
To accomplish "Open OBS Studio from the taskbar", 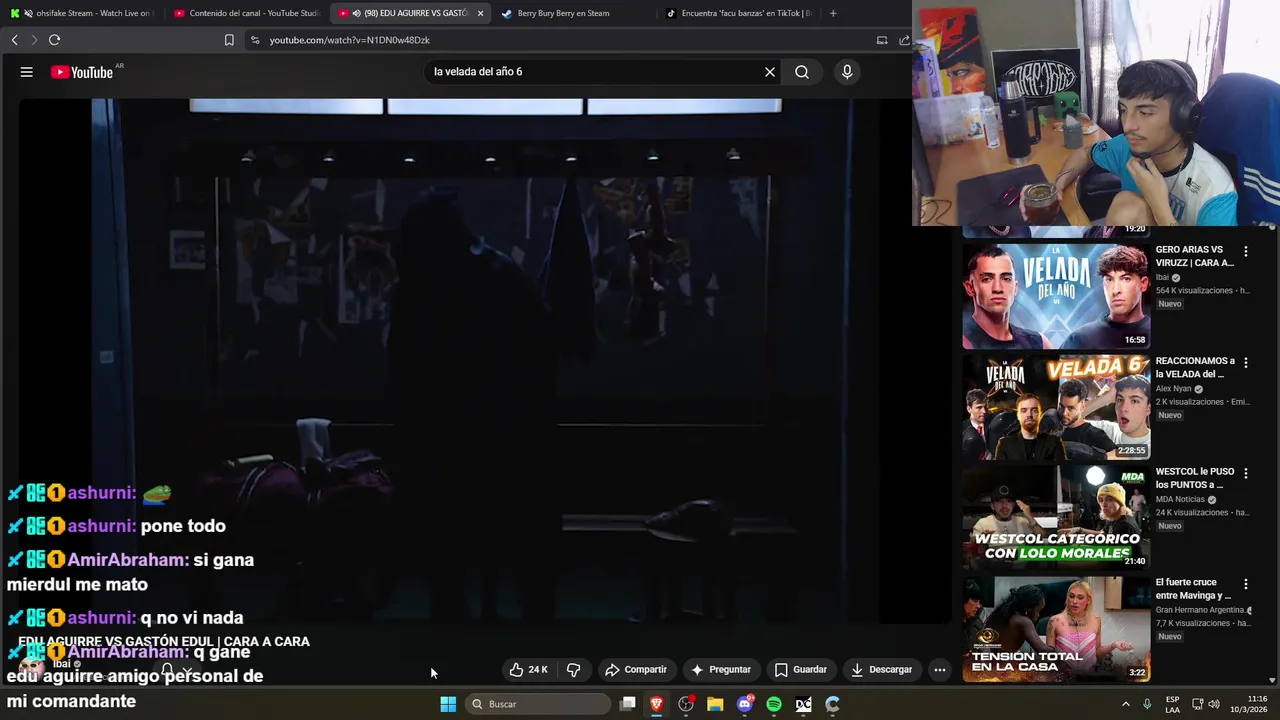I will click(x=686, y=704).
